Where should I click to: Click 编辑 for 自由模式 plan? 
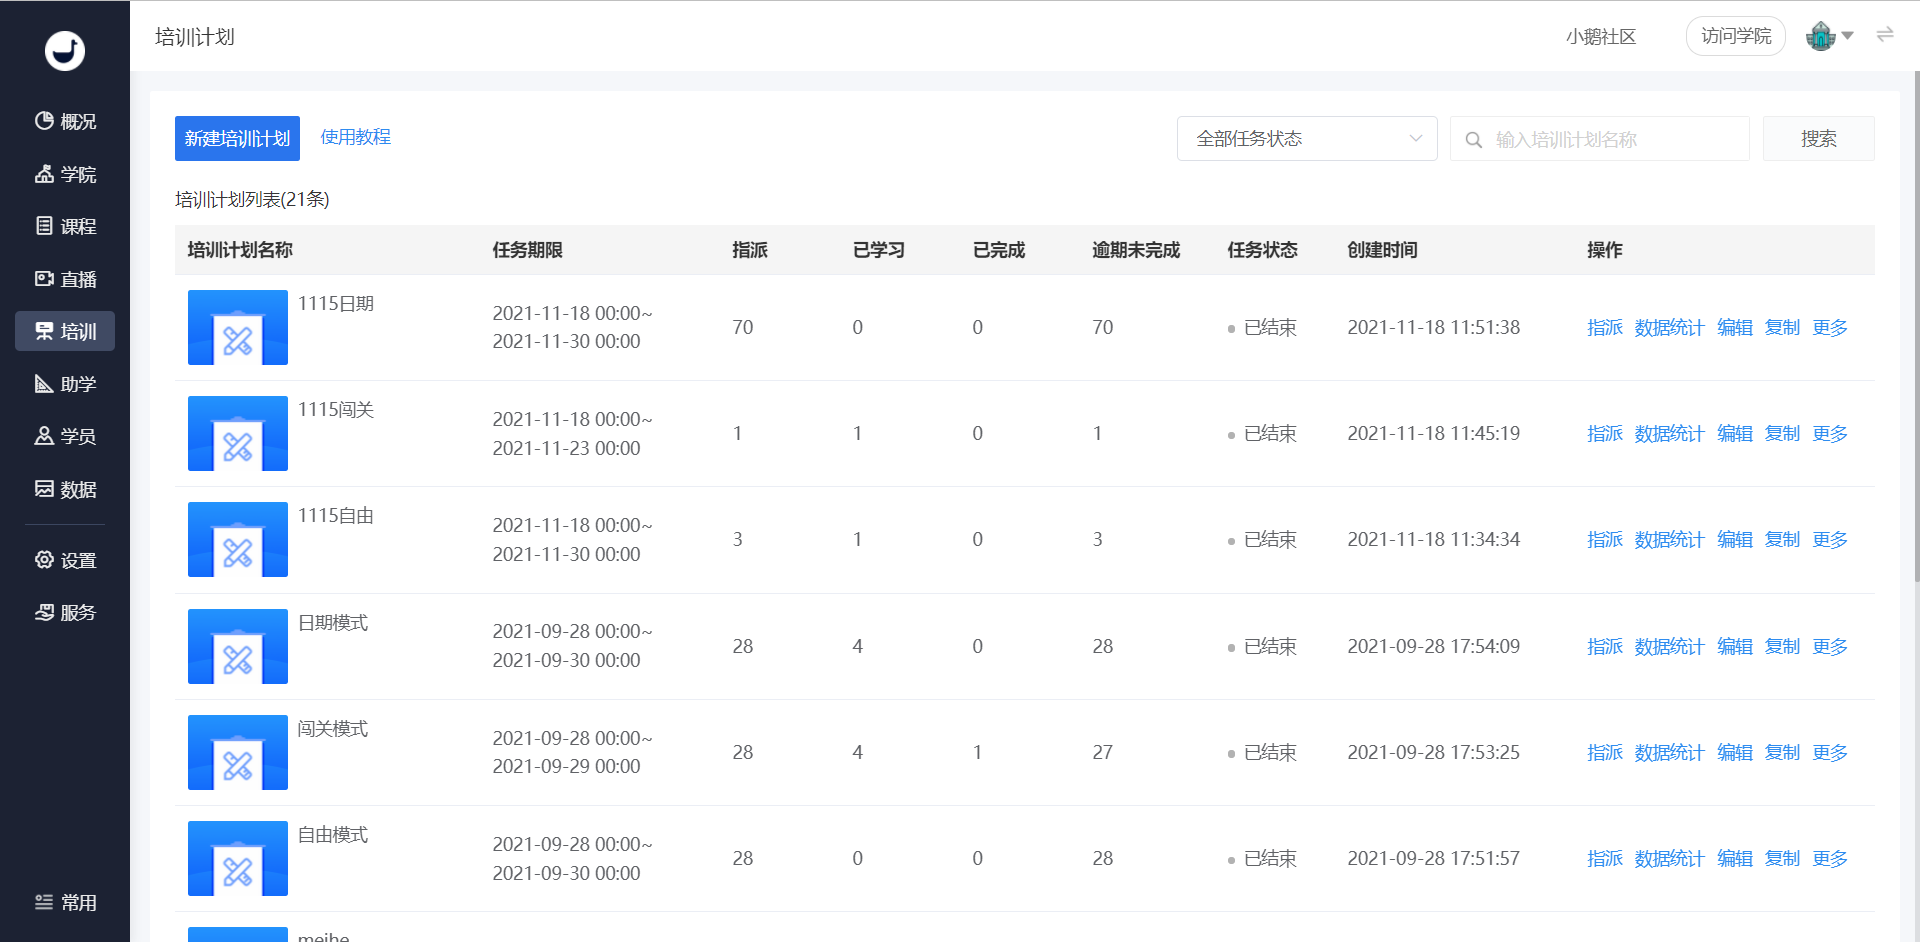click(1735, 858)
